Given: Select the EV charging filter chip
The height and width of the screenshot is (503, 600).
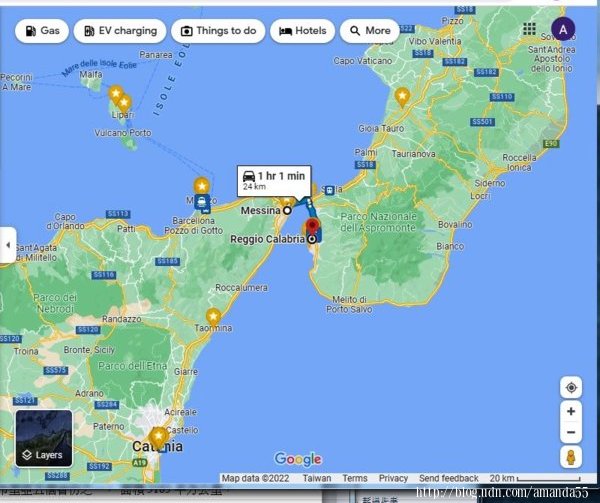Looking at the screenshot, I should [x=119, y=31].
